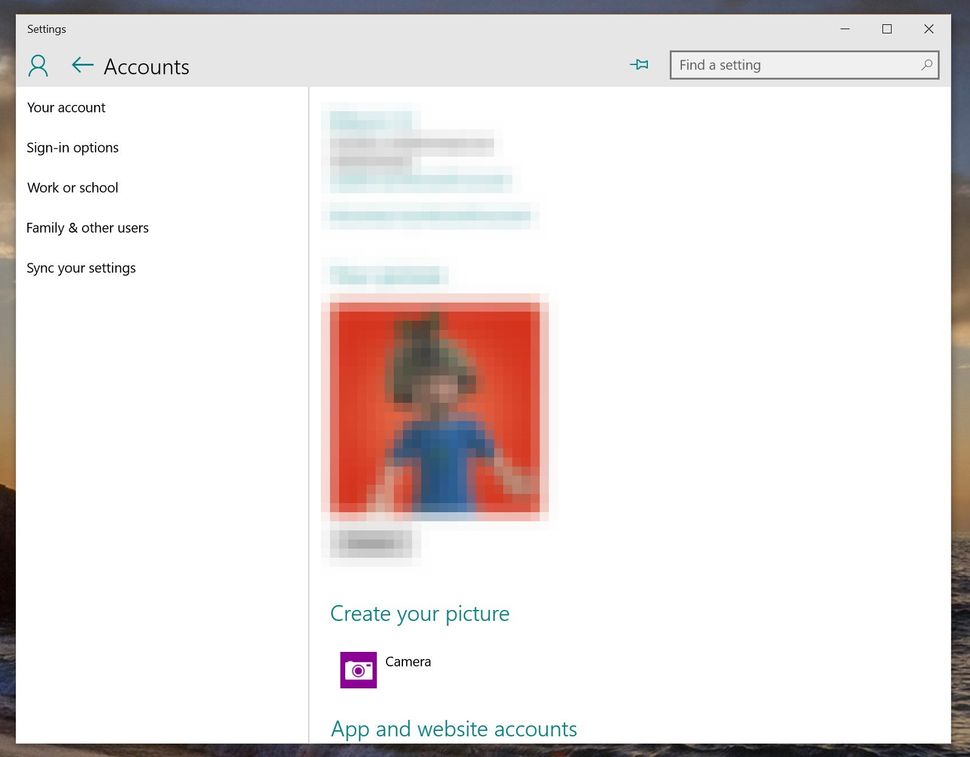The width and height of the screenshot is (970, 757).
Task: Pin the Settings window
Action: (x=639, y=64)
